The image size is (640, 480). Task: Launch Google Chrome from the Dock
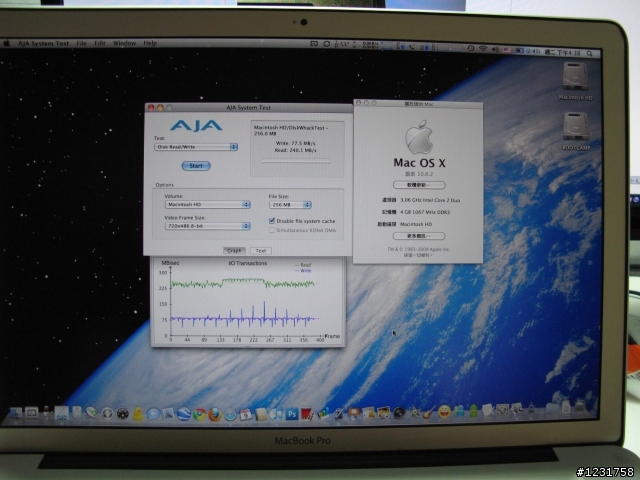(x=200, y=414)
